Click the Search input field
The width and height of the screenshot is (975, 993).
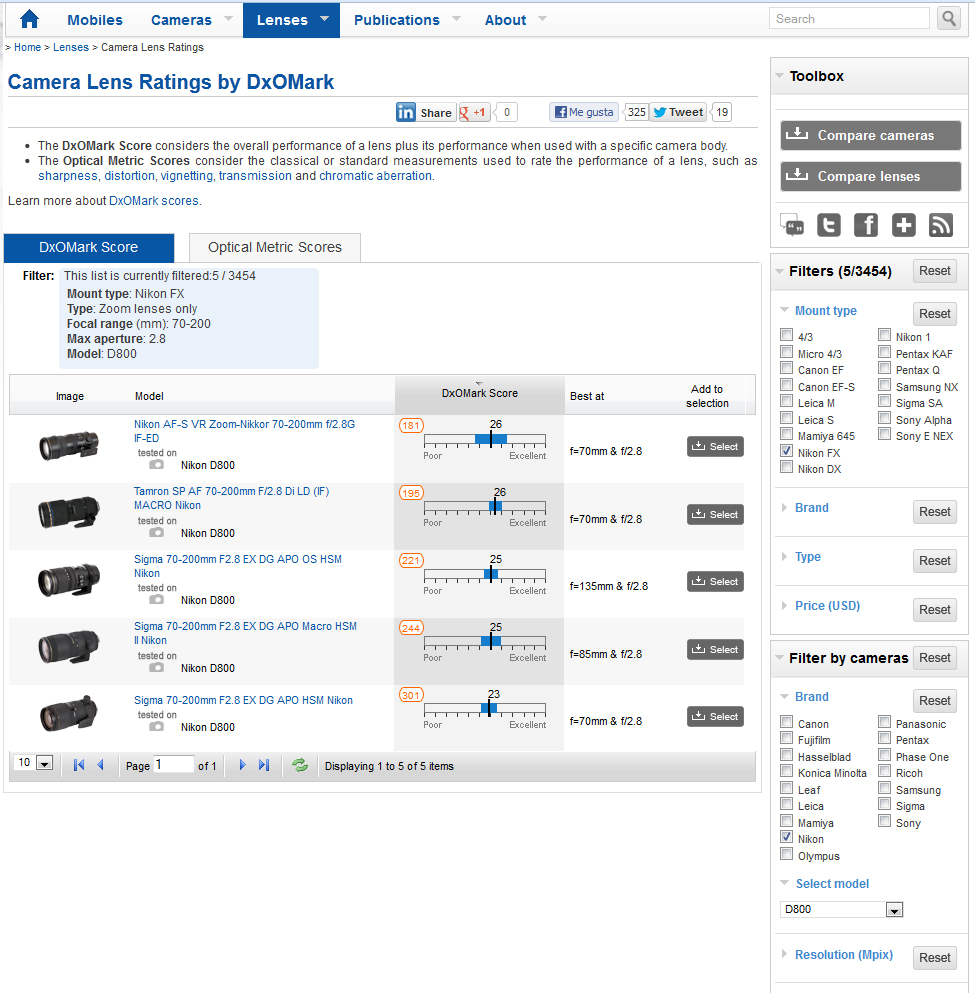point(849,18)
